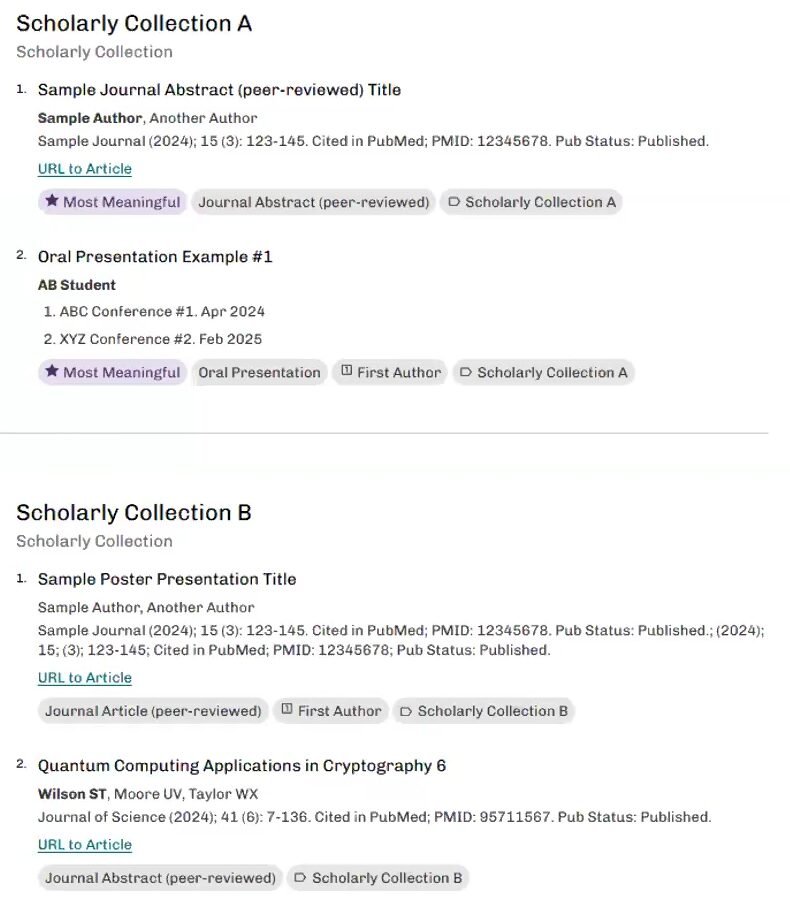Click Scholarly Collection A tag icon under Sample Journal Abstract

coord(454,202)
